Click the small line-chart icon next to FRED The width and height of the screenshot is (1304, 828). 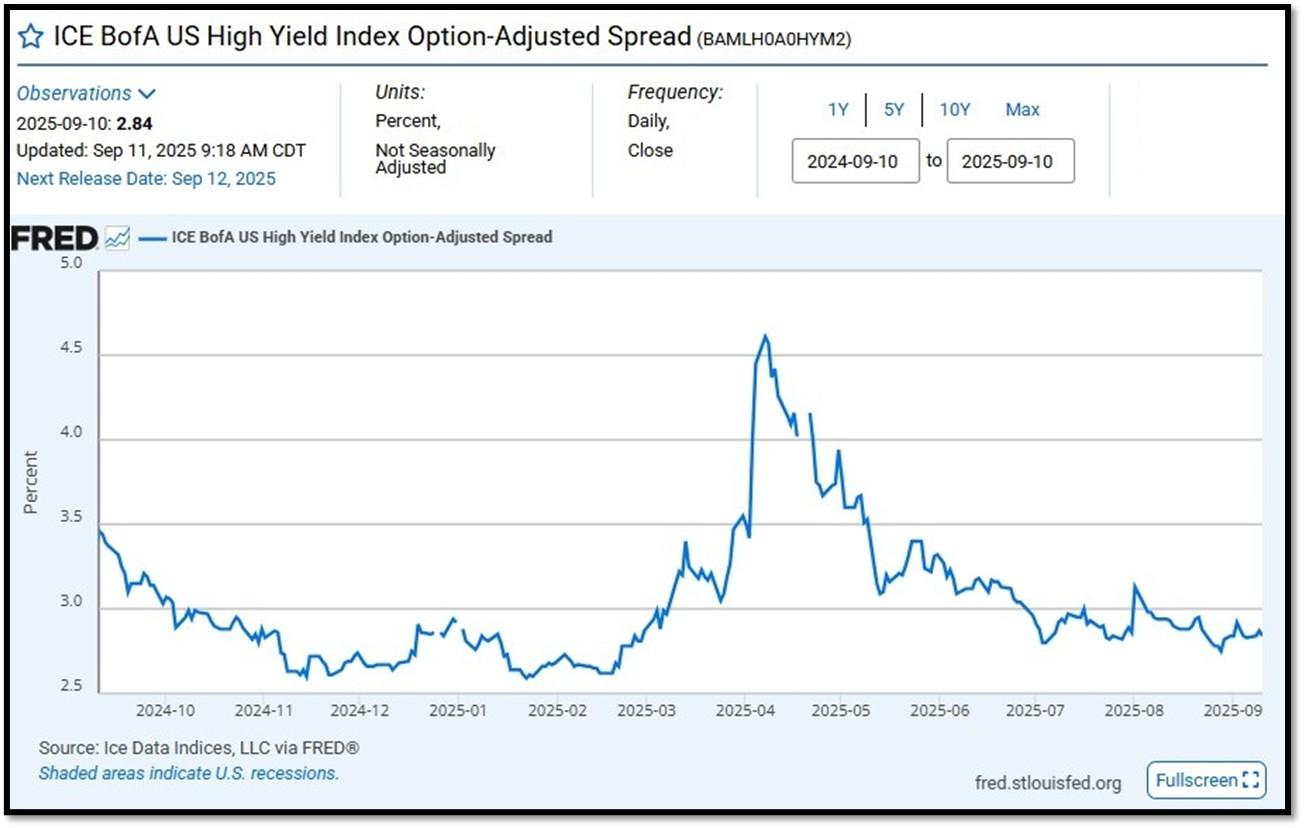[117, 238]
